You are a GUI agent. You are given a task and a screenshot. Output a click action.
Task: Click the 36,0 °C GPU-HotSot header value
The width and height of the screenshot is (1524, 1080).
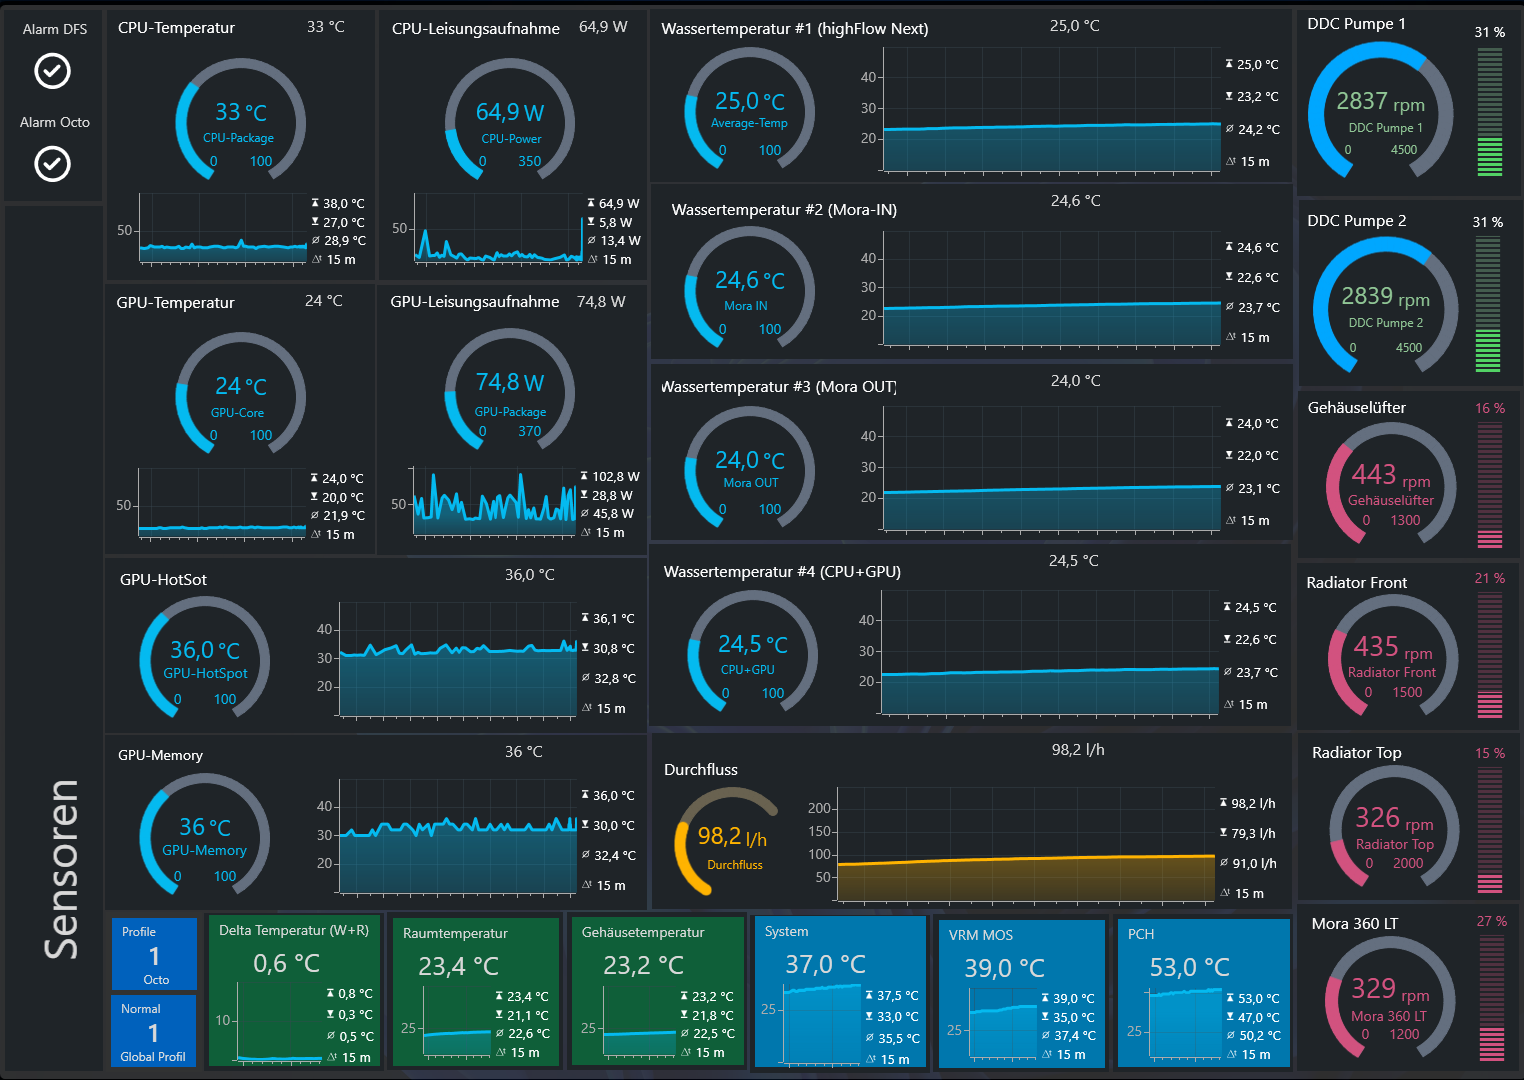pyautogui.click(x=530, y=575)
